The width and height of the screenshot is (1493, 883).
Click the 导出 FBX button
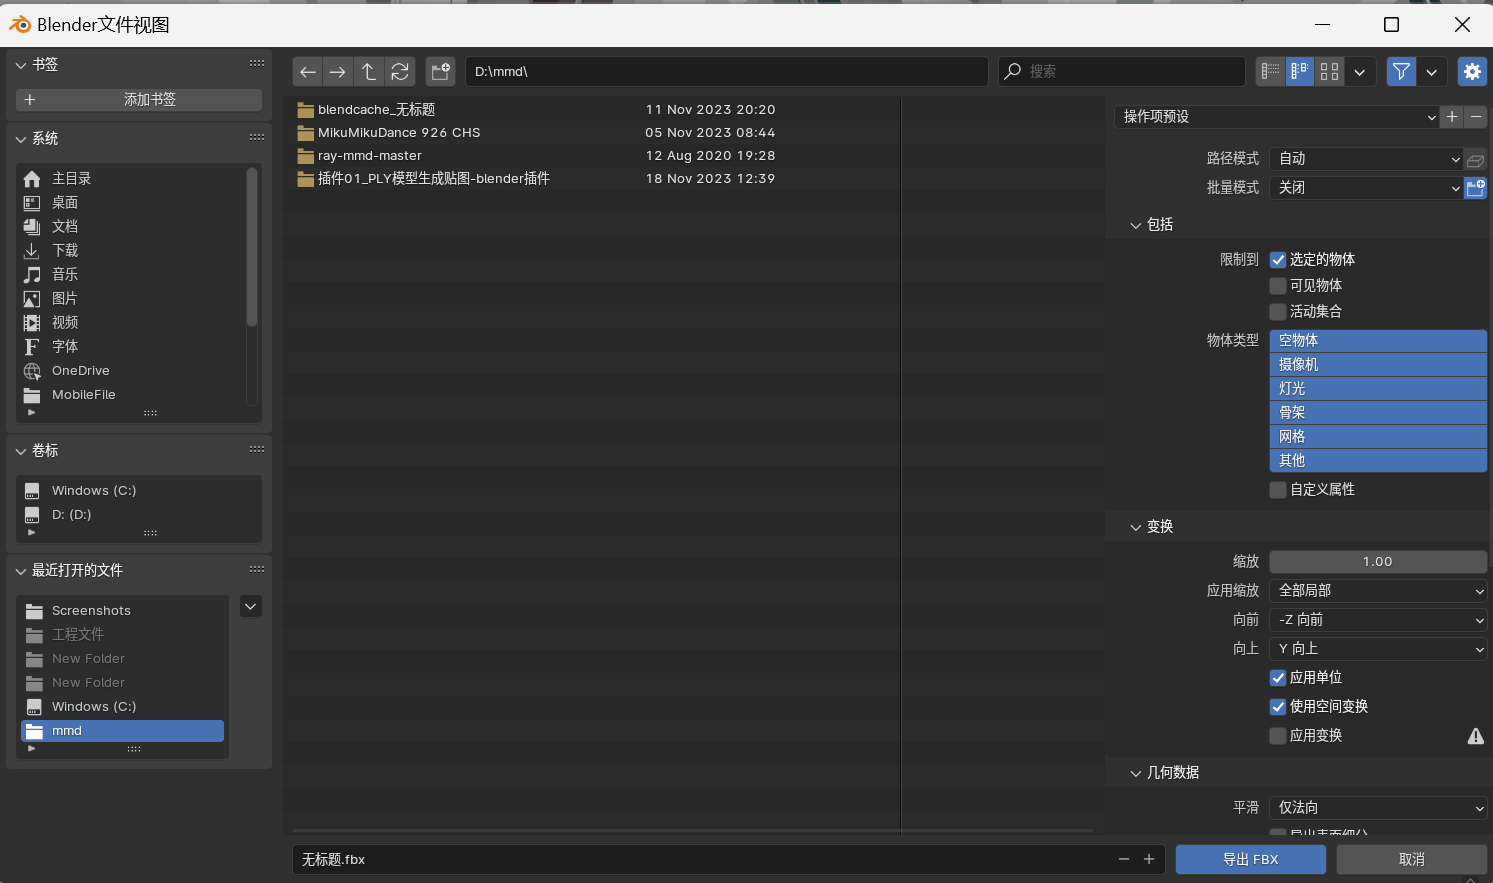click(x=1250, y=859)
